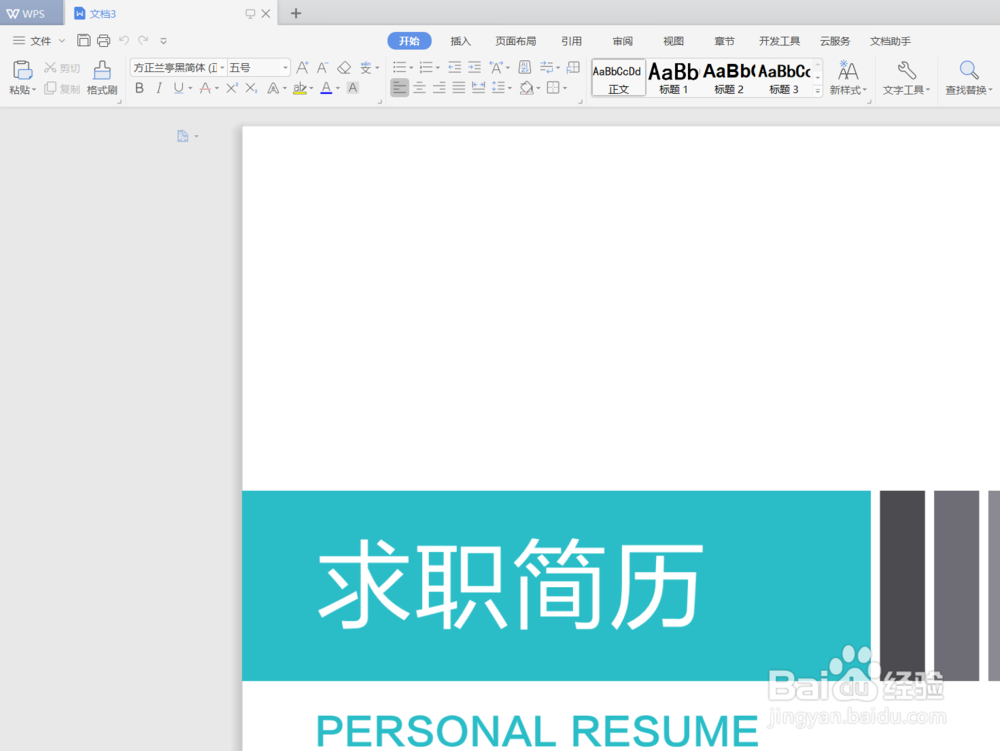Open the text tools (文字工具) wrench
Screen dimensions: 1000x751
(x=906, y=77)
